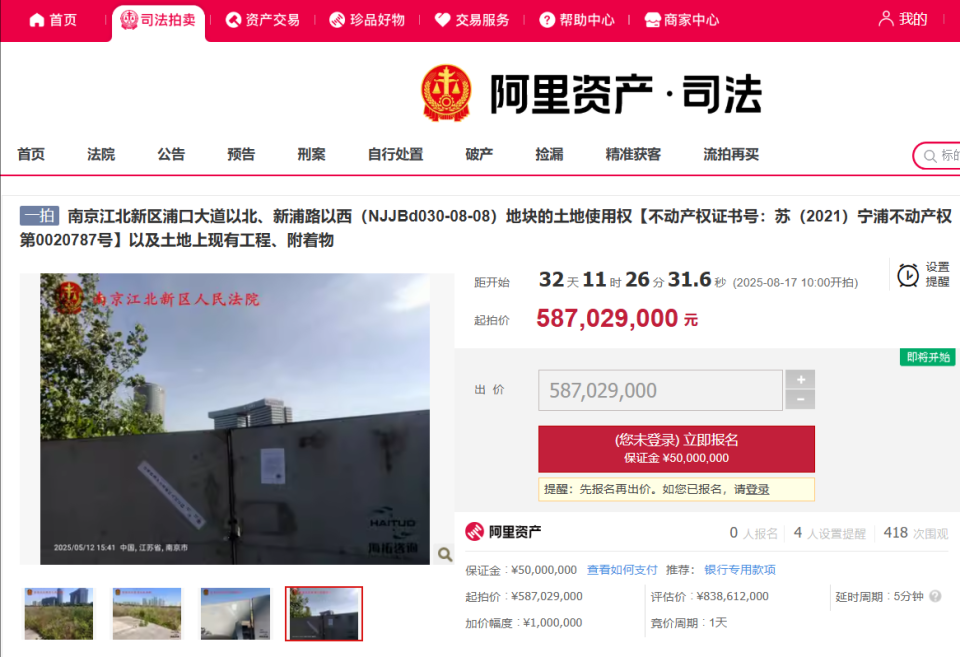Open the 查看如何支付 link
This screenshot has height=657, width=960.
[x=622, y=570]
